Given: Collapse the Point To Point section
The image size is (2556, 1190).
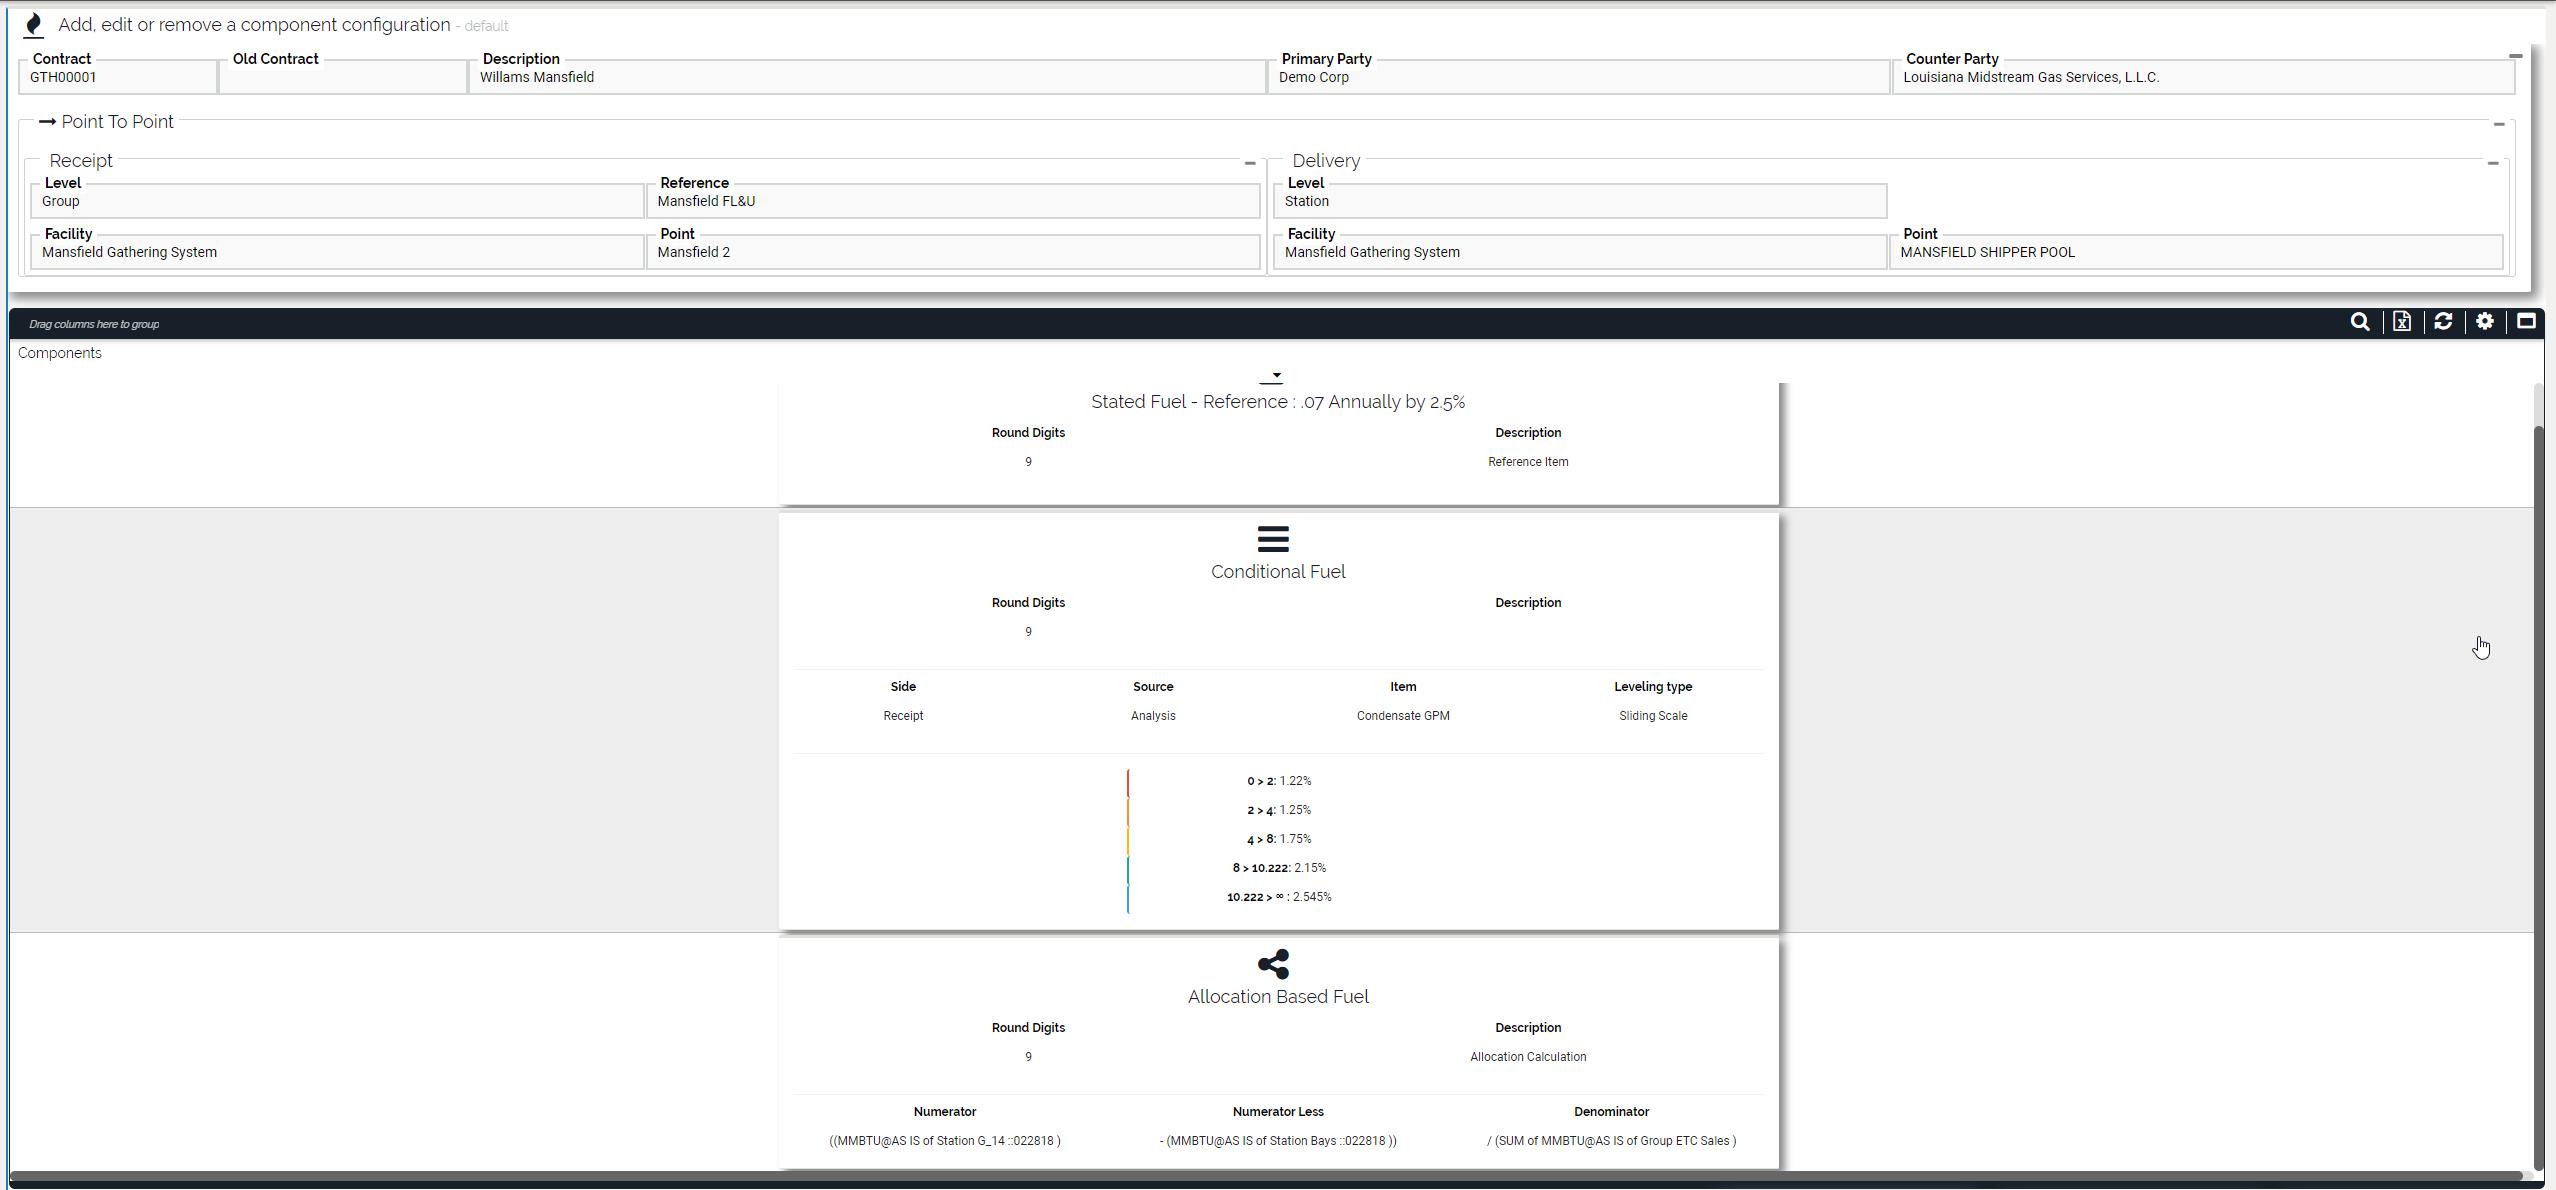Looking at the screenshot, I should 2499,124.
